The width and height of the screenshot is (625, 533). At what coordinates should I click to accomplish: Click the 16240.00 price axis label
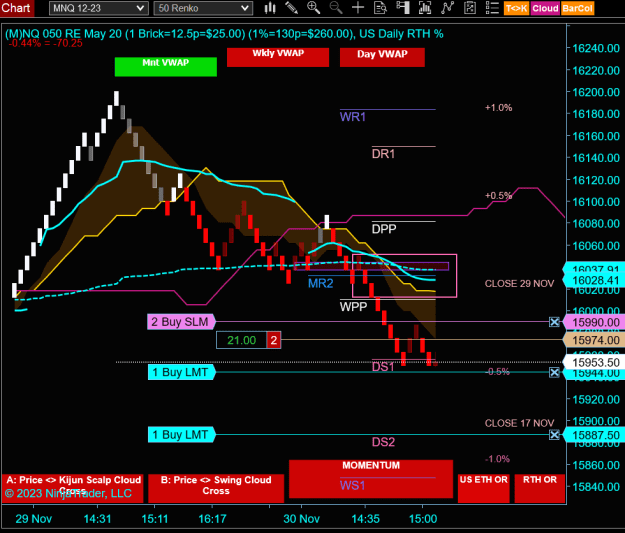point(596,49)
